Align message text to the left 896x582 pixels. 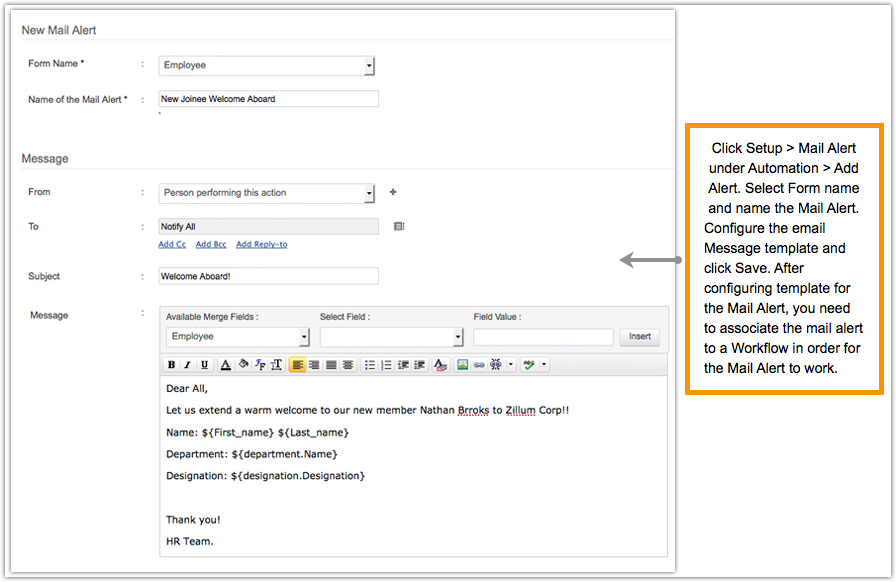pos(297,365)
